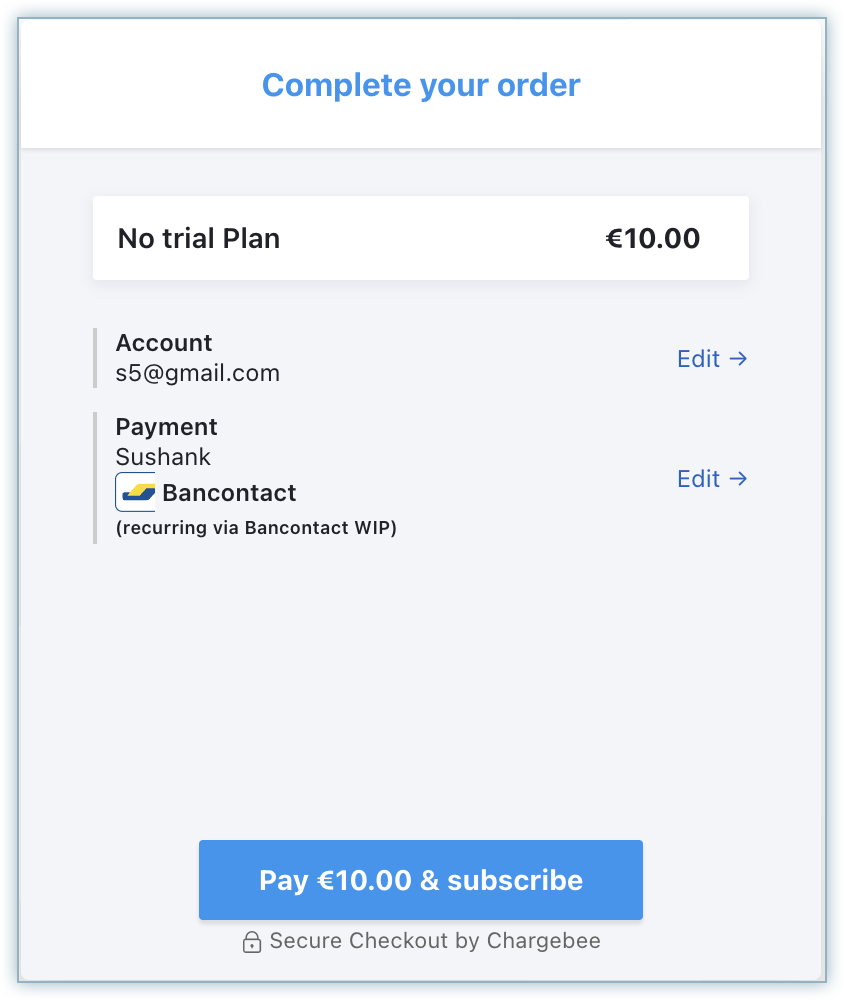Edit the Payment method
This screenshot has width=844, height=1000.
(x=699, y=479)
